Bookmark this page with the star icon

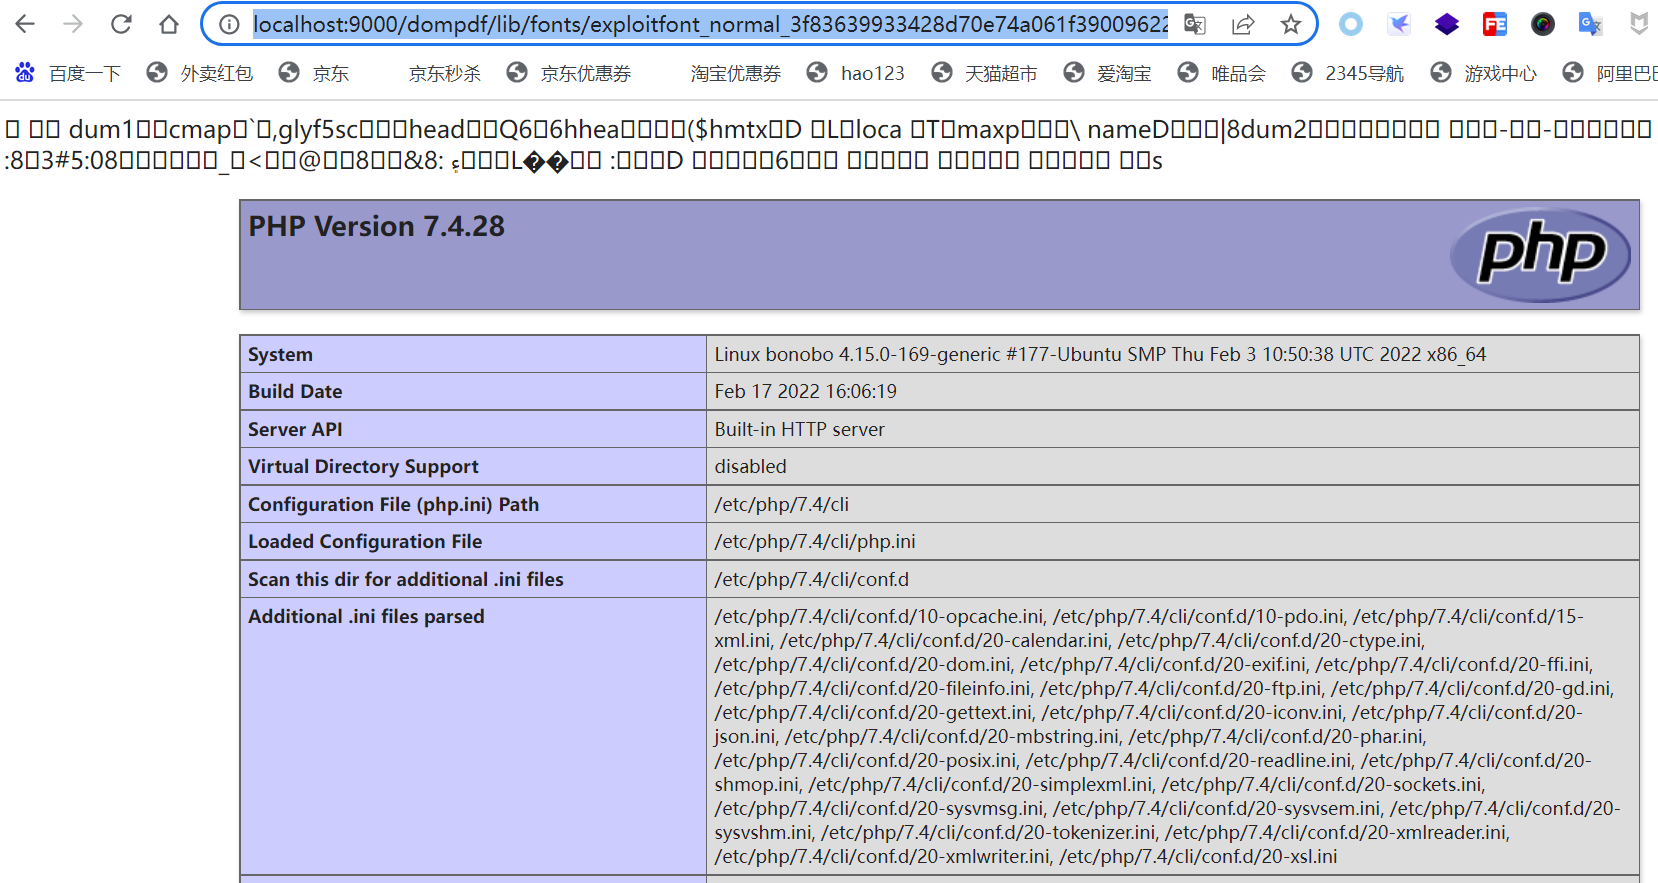pos(1291,24)
